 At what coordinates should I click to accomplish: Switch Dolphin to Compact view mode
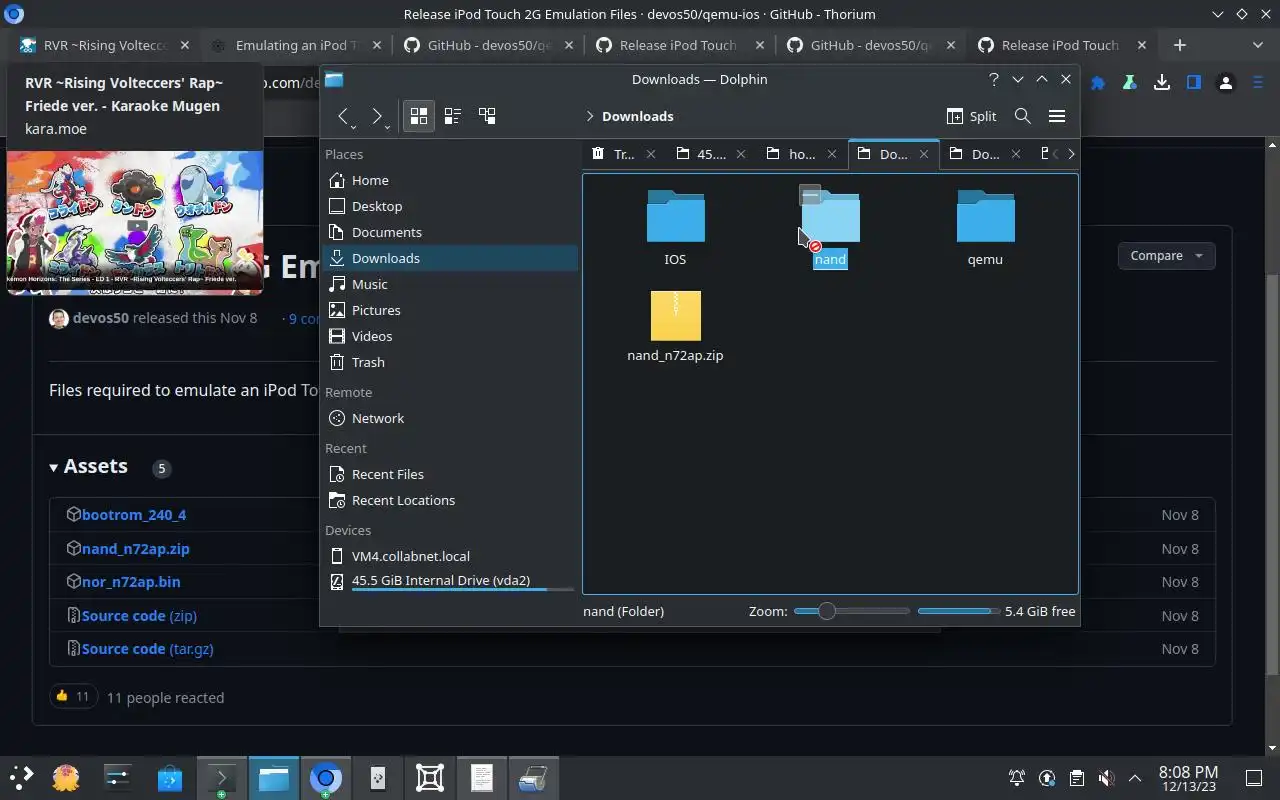(x=452, y=116)
